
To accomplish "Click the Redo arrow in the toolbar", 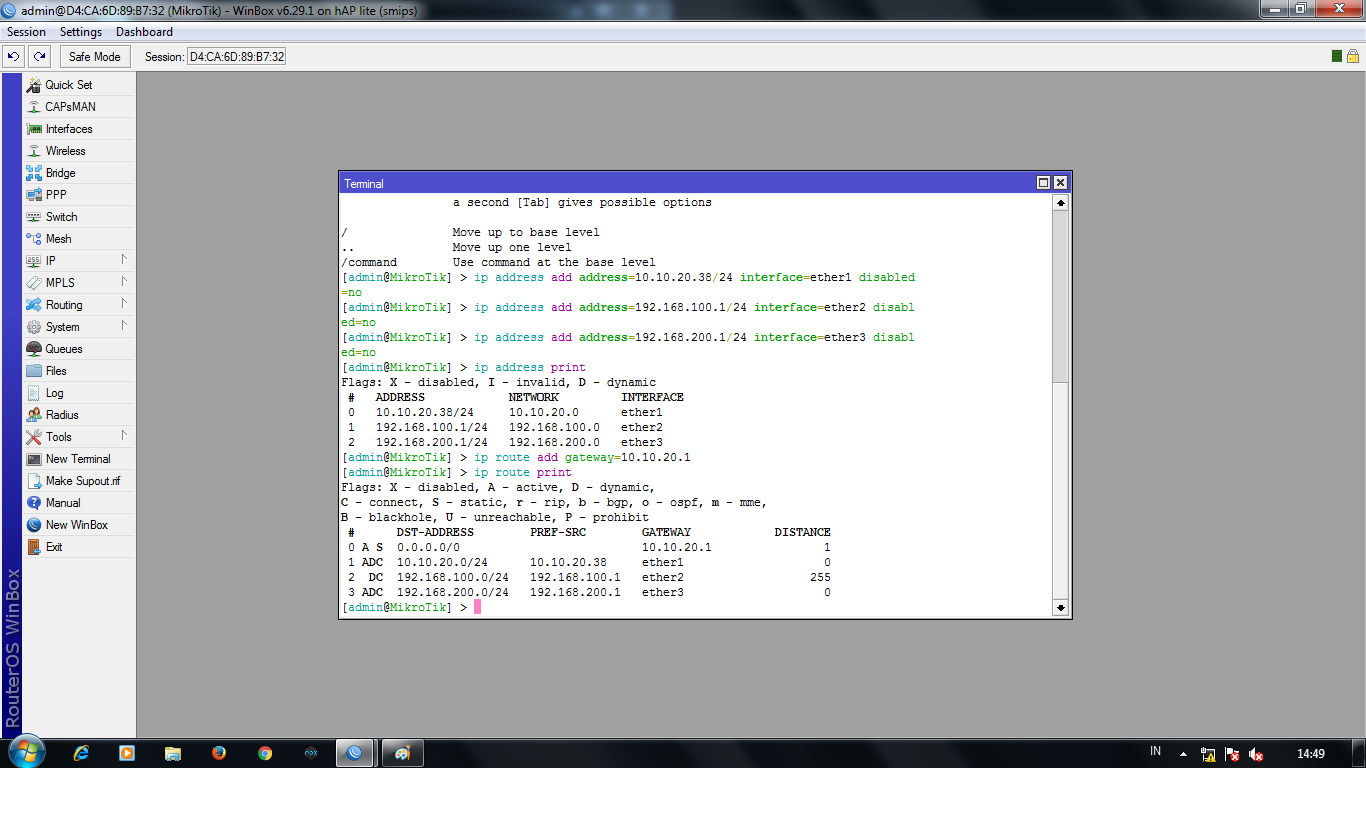I will click(39, 57).
